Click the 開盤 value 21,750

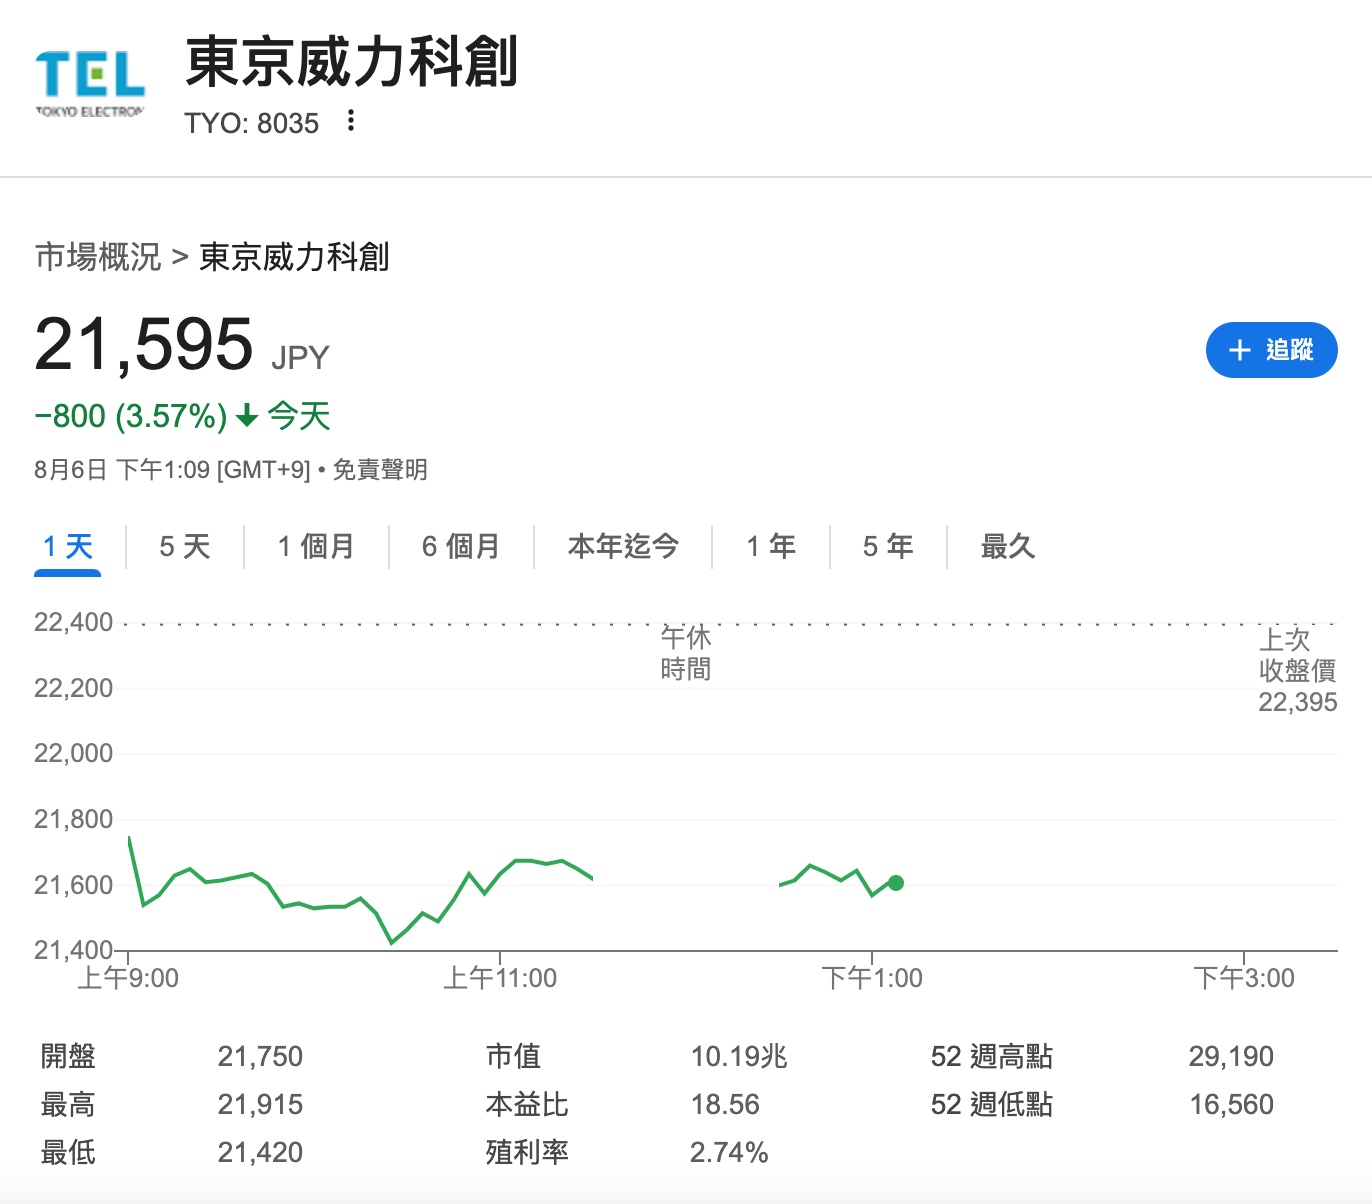[260, 1057]
